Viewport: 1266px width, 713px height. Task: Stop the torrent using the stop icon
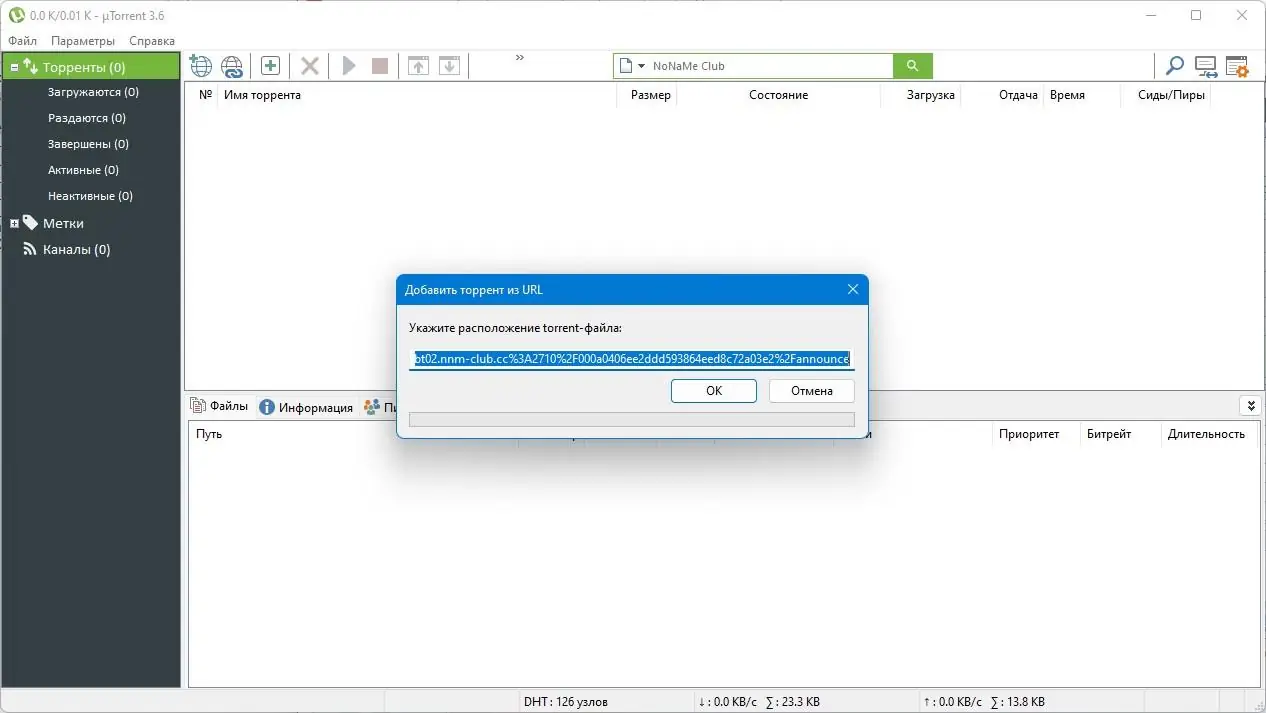click(x=380, y=65)
